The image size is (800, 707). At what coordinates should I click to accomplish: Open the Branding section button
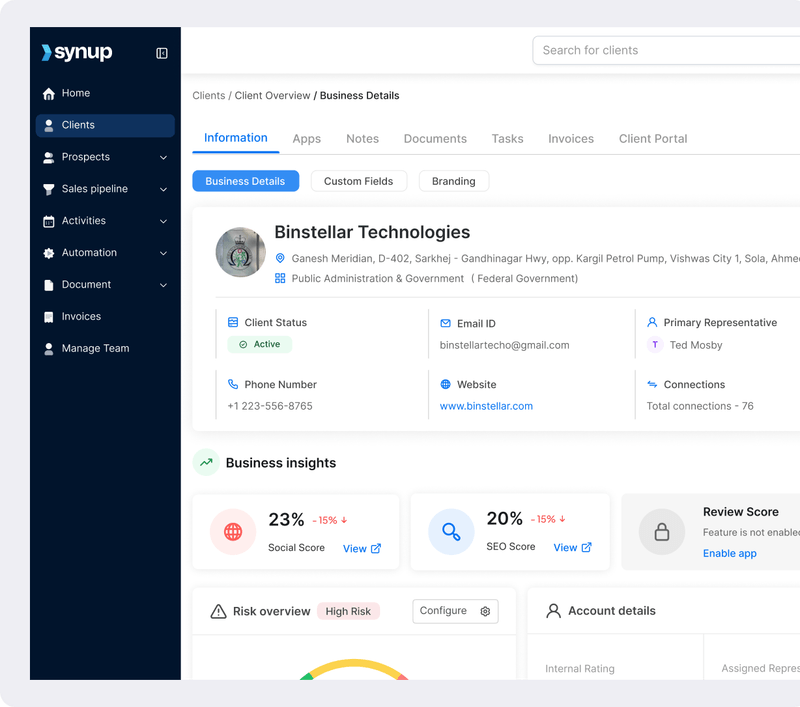454,181
